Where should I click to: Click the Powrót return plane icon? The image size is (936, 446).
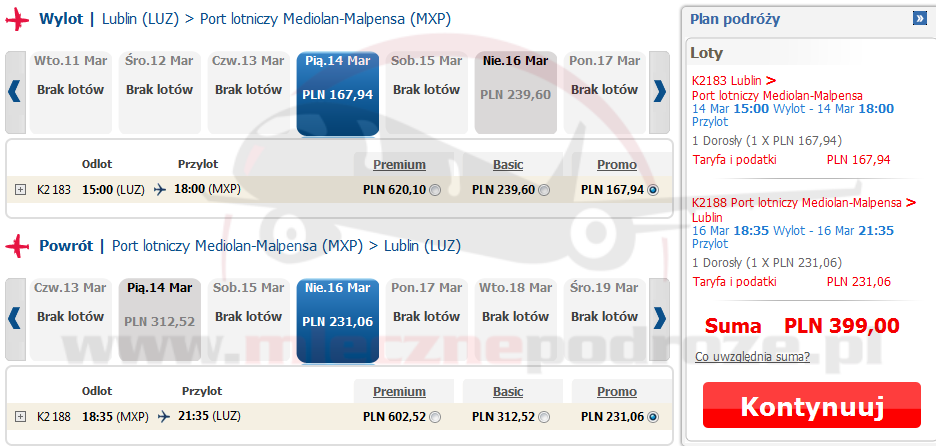[x=17, y=246]
